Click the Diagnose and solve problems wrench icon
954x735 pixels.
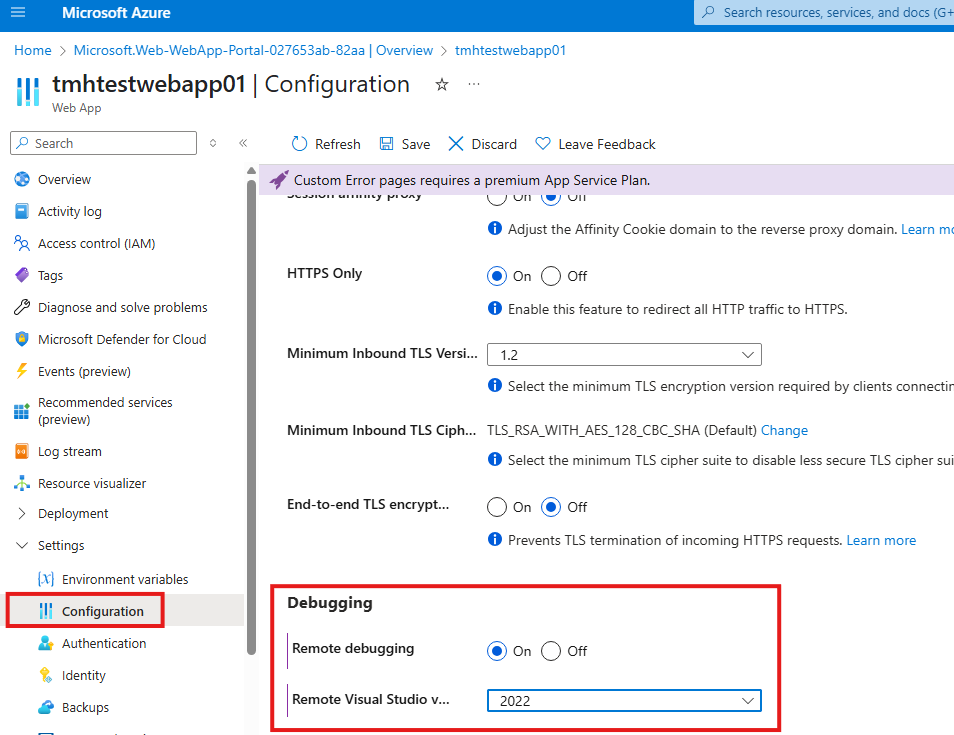click(22, 307)
